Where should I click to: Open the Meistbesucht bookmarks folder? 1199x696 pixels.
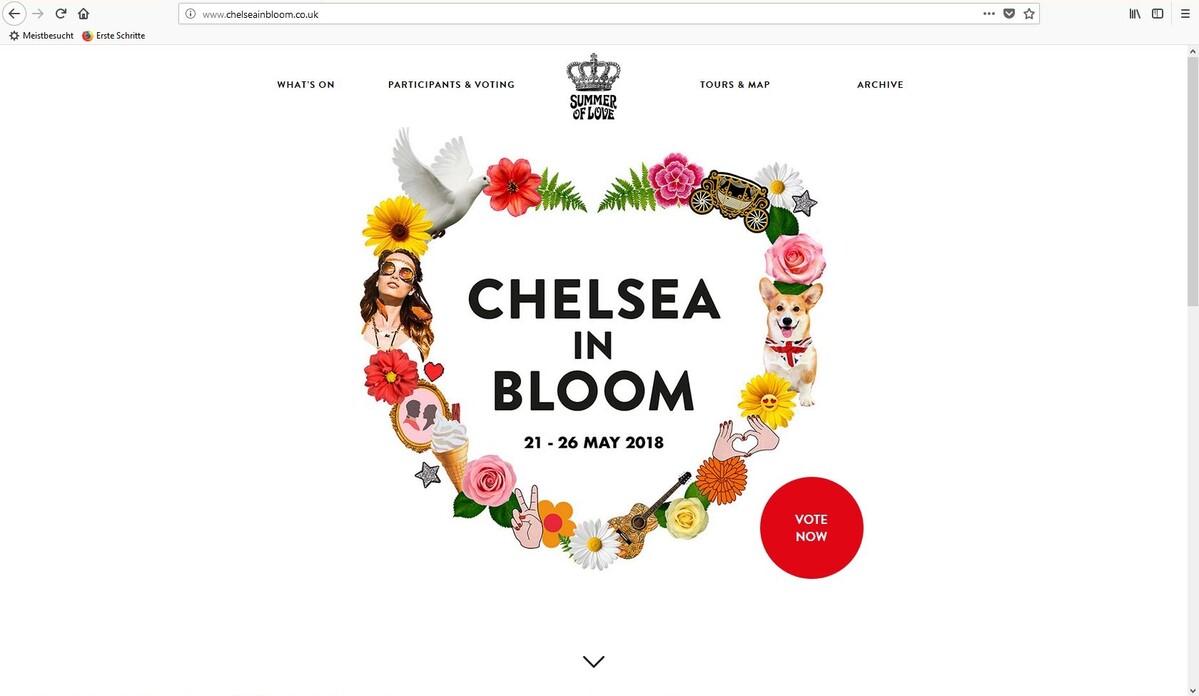click(x=41, y=35)
